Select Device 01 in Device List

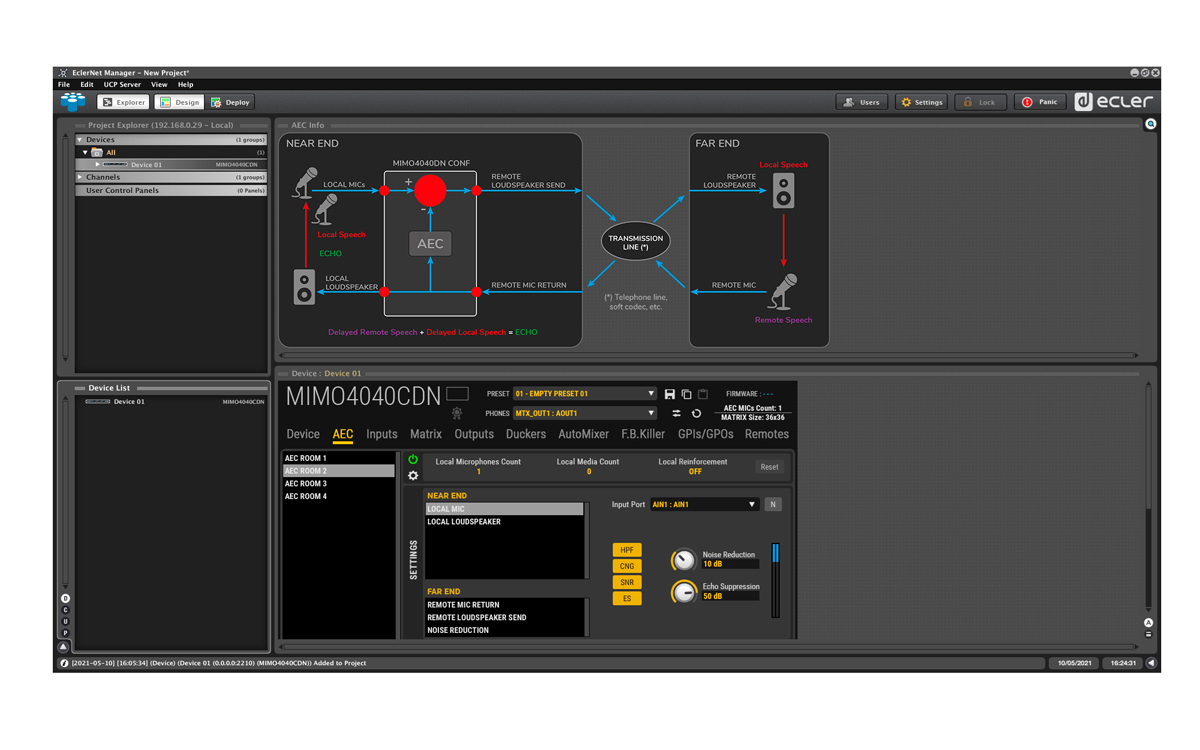coord(171,402)
